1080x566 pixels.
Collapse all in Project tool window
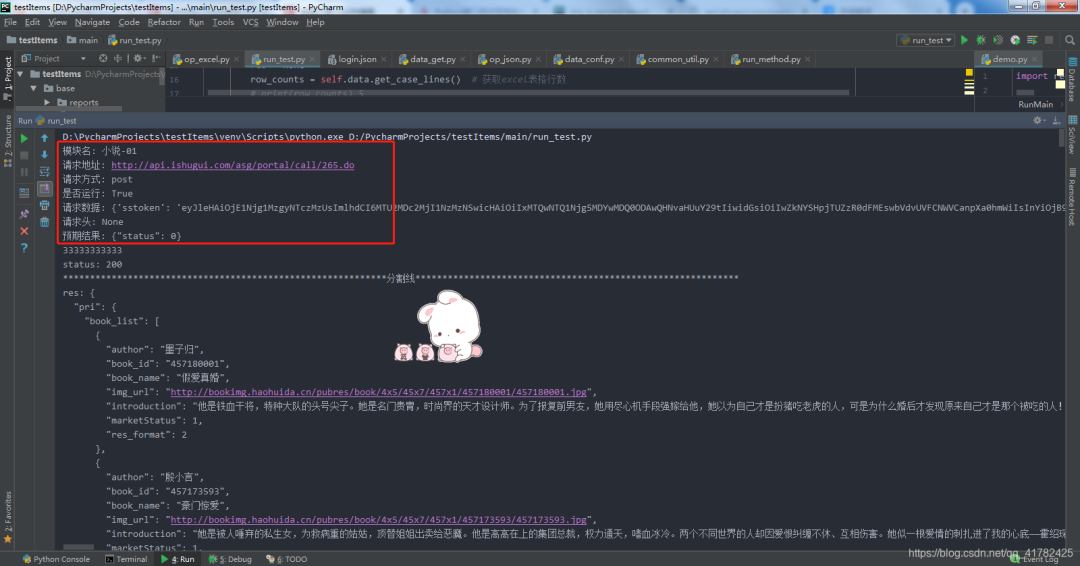pyautogui.click(x=118, y=59)
